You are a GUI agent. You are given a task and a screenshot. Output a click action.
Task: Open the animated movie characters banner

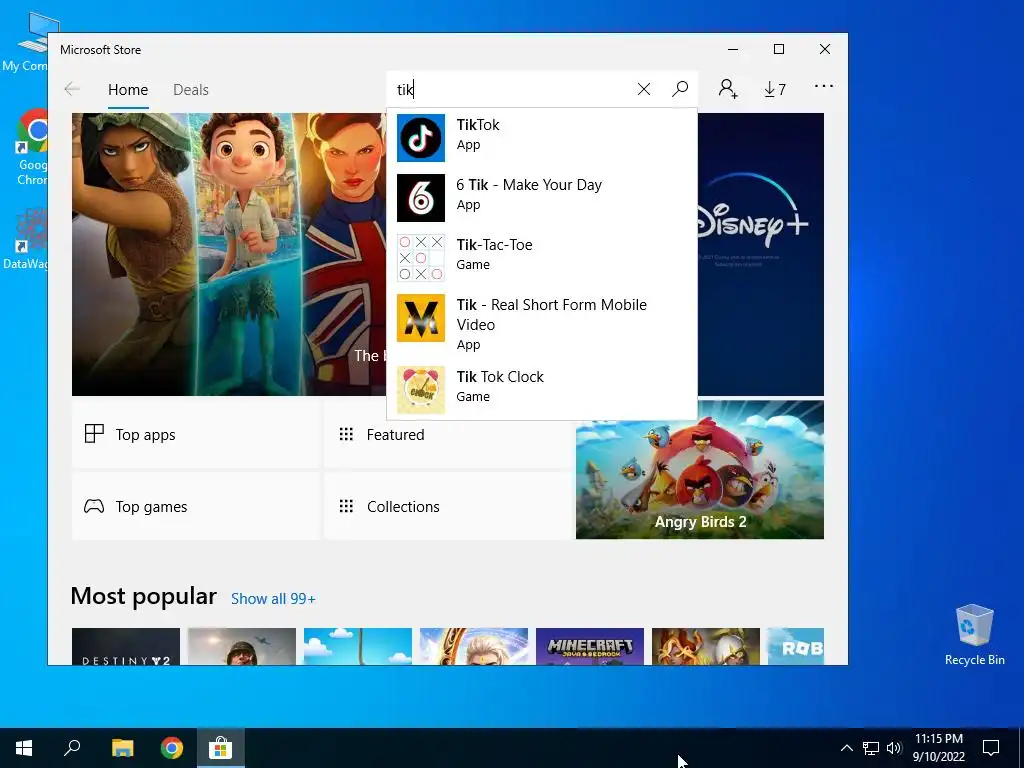coord(229,254)
